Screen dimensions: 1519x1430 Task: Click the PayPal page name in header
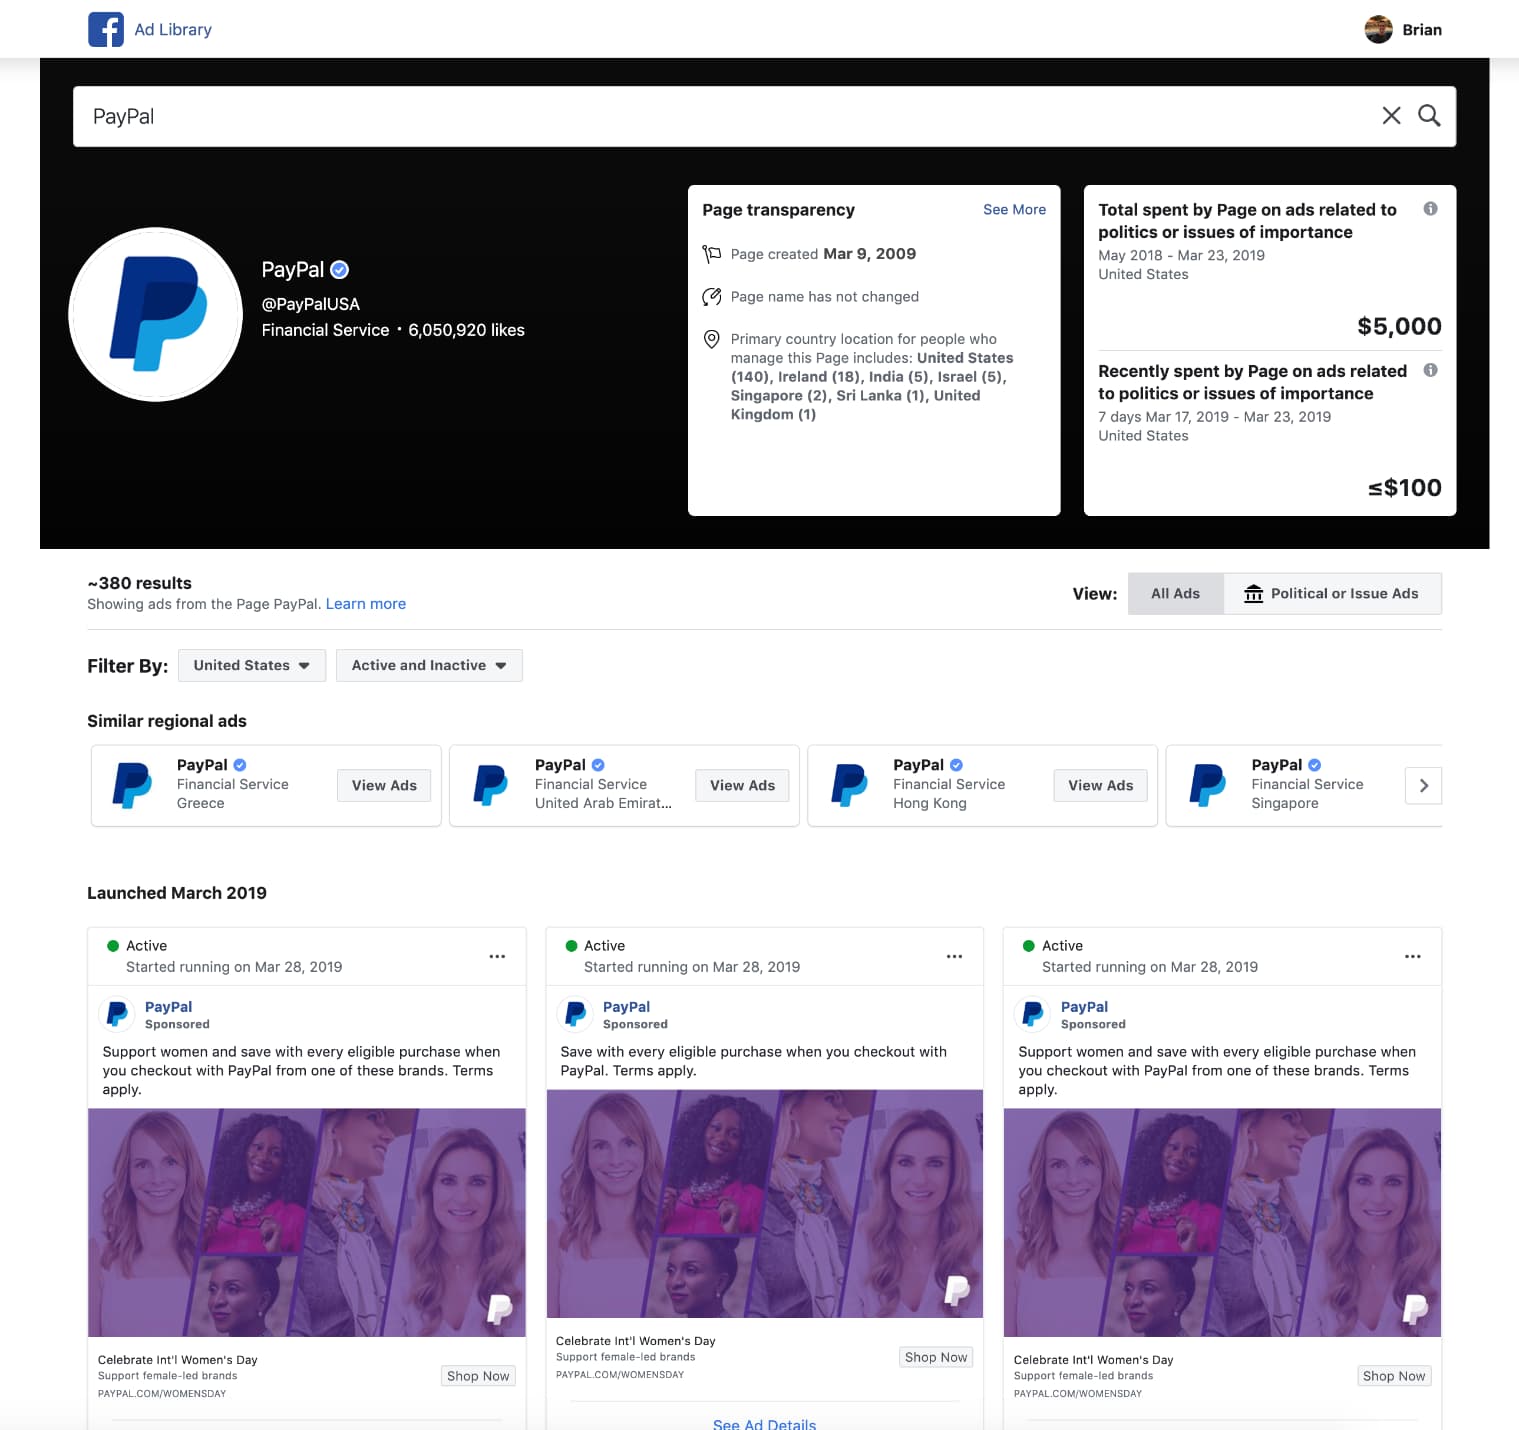[x=293, y=270]
